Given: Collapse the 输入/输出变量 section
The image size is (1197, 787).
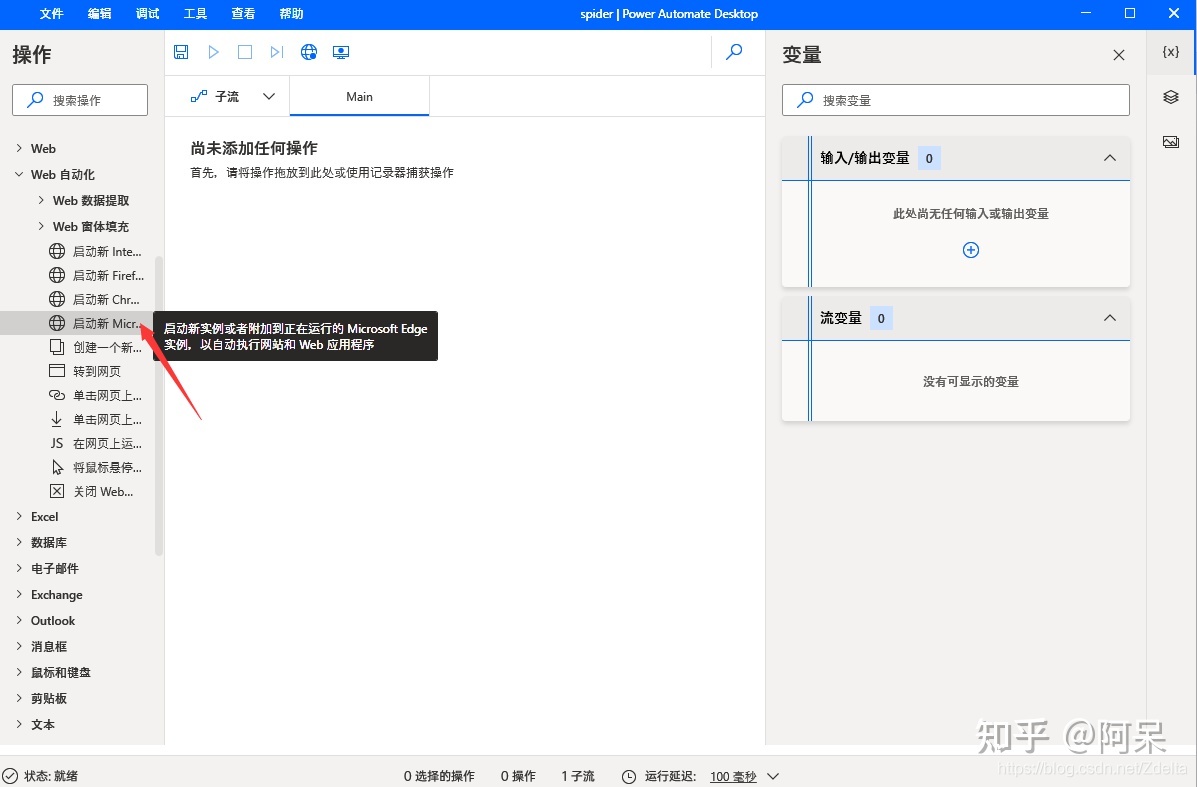Looking at the screenshot, I should (1110, 158).
